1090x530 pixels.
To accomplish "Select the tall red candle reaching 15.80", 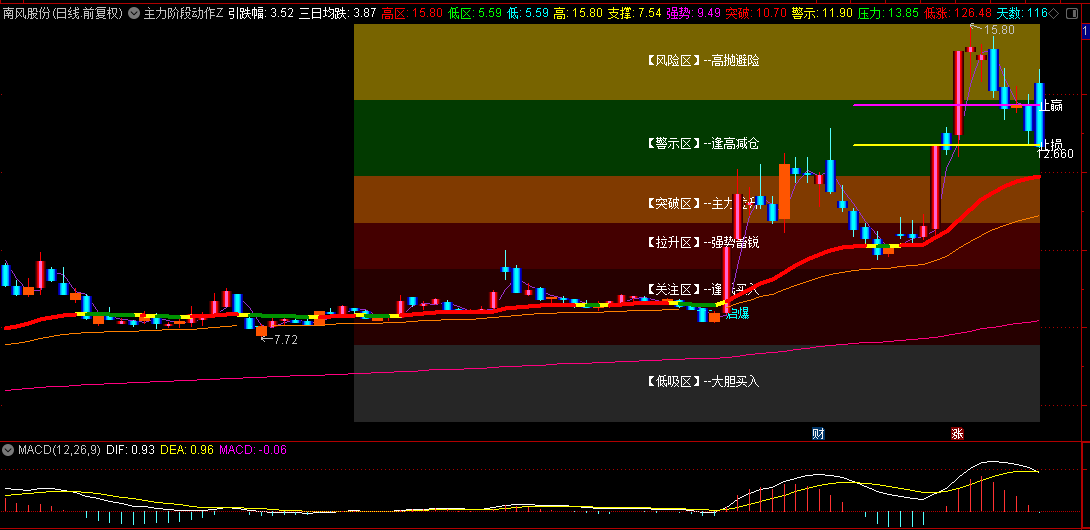I will [x=959, y=93].
